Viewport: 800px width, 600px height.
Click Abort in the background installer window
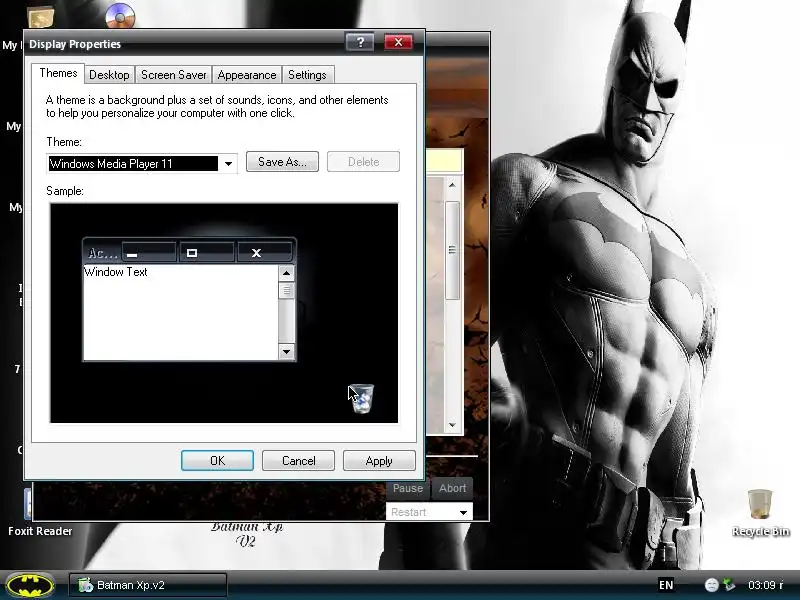pos(453,488)
